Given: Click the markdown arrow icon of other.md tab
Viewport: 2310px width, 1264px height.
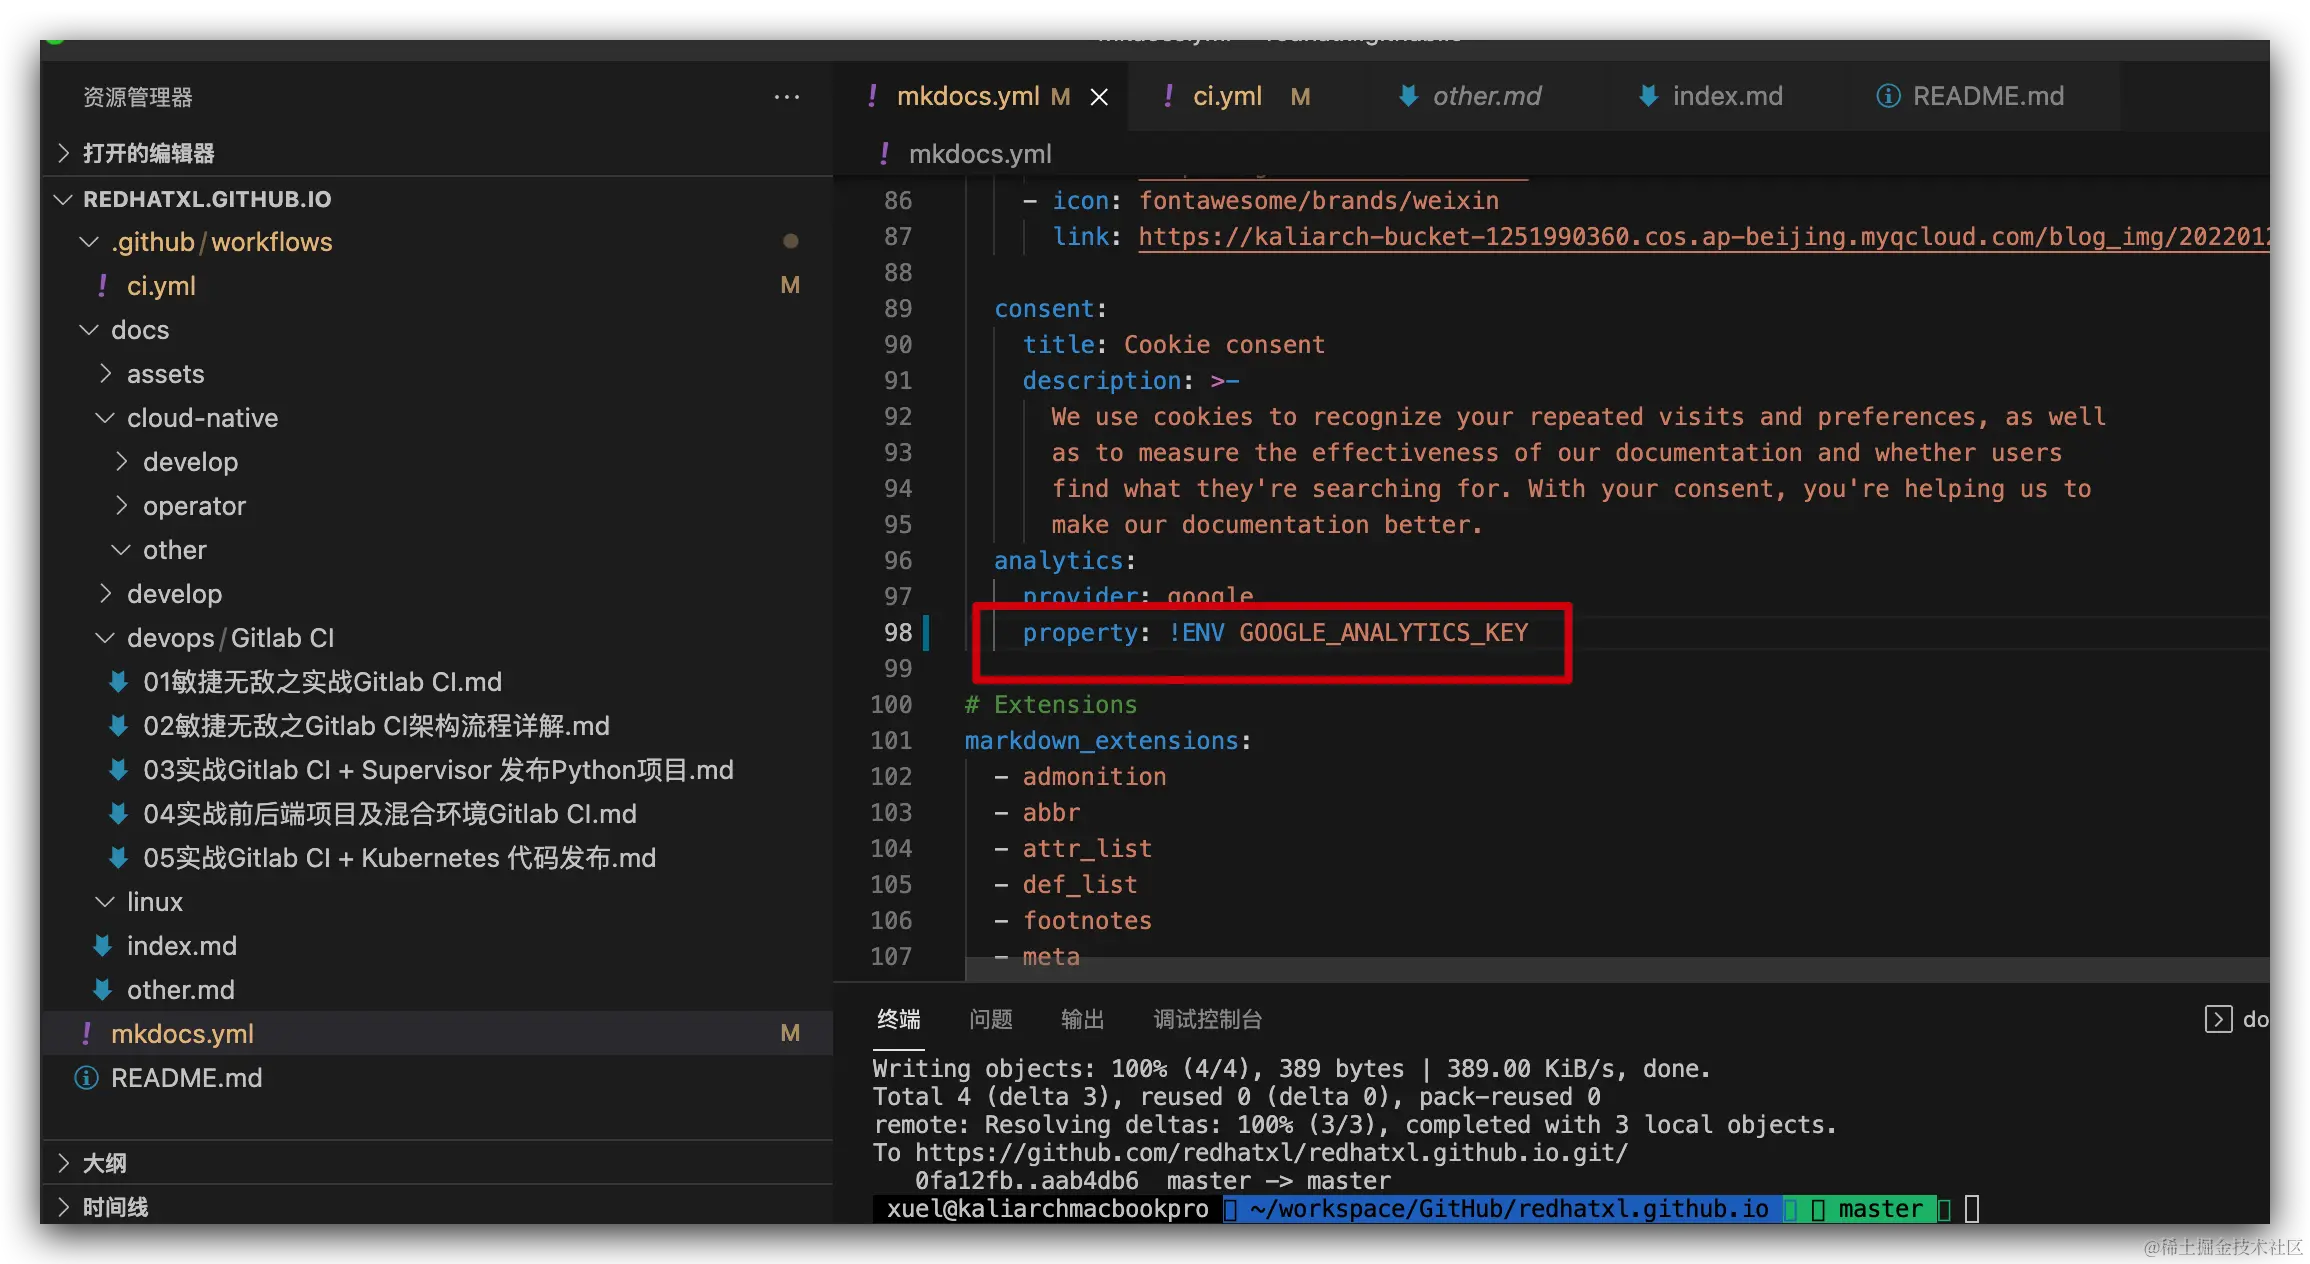Looking at the screenshot, I should [1408, 96].
